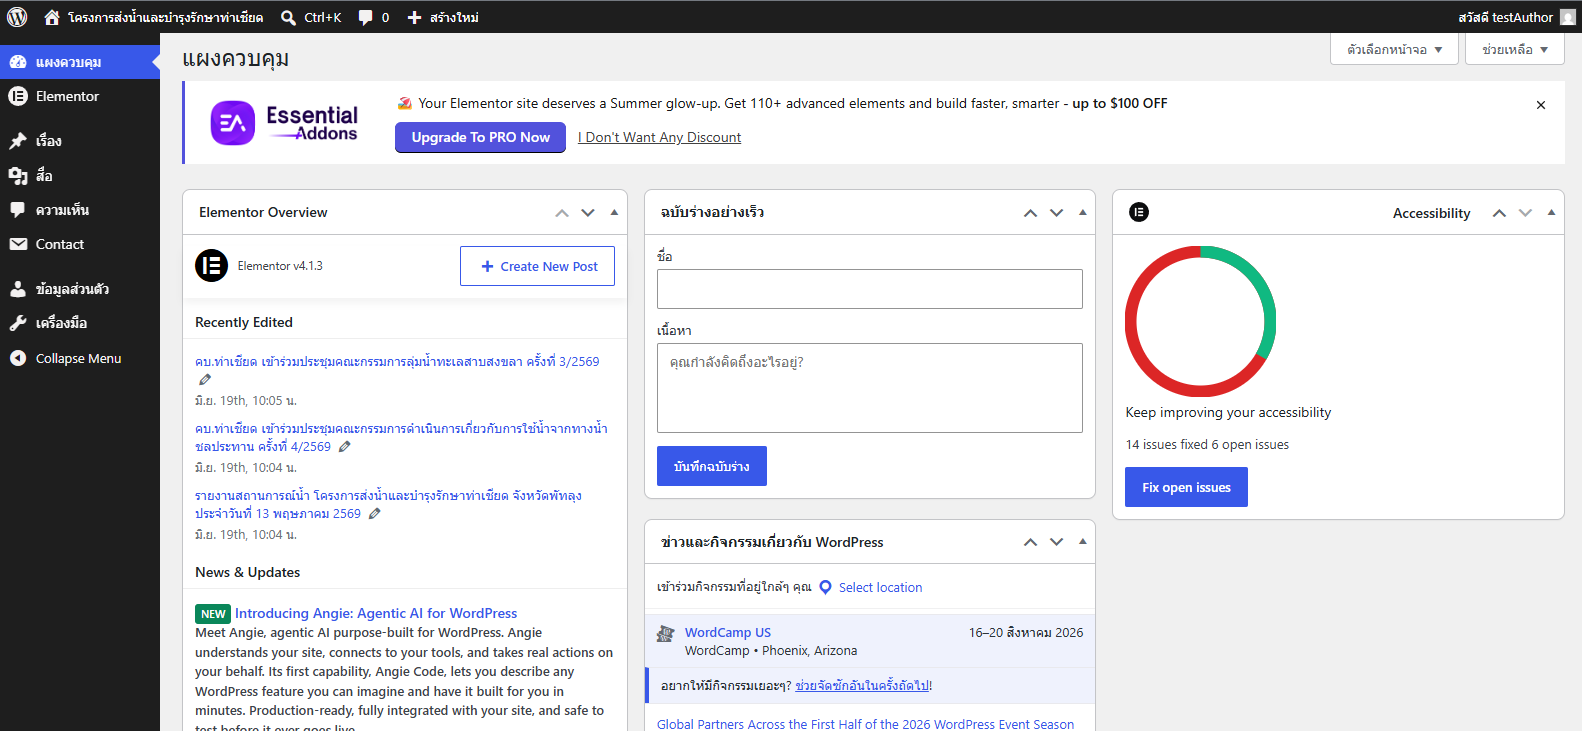The height and width of the screenshot is (731, 1582).
Task: Open the ความเห็น comments menu
Action: point(80,210)
